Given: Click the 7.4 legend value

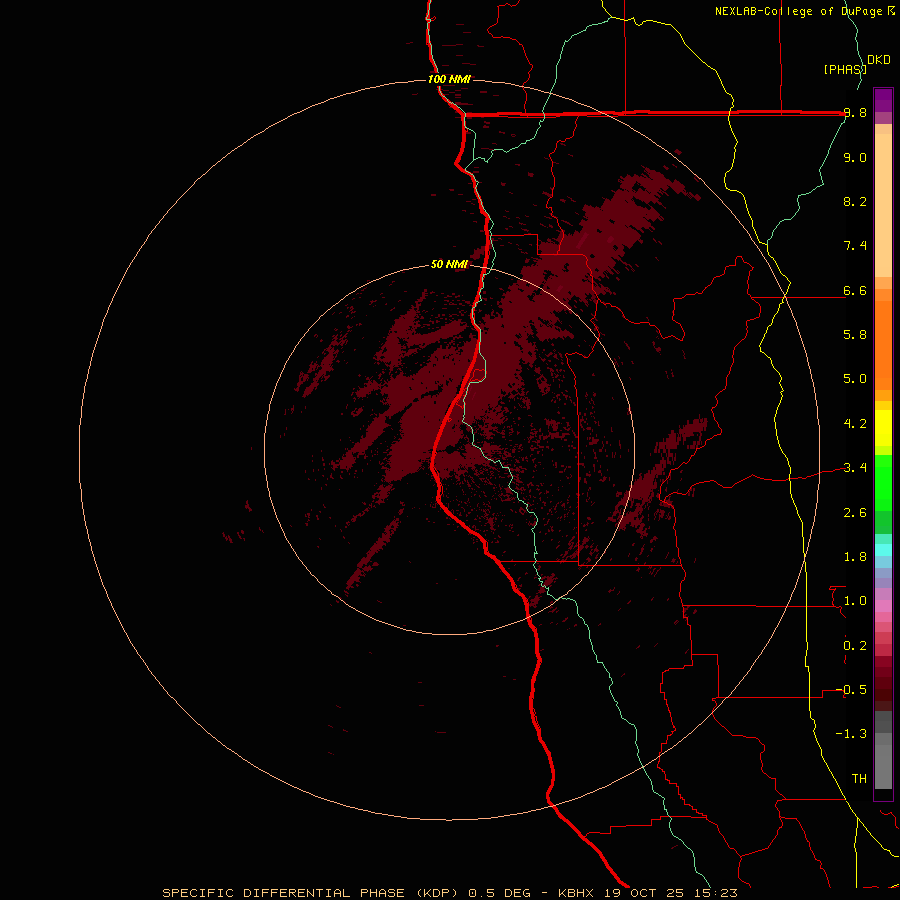Looking at the screenshot, I should (855, 246).
